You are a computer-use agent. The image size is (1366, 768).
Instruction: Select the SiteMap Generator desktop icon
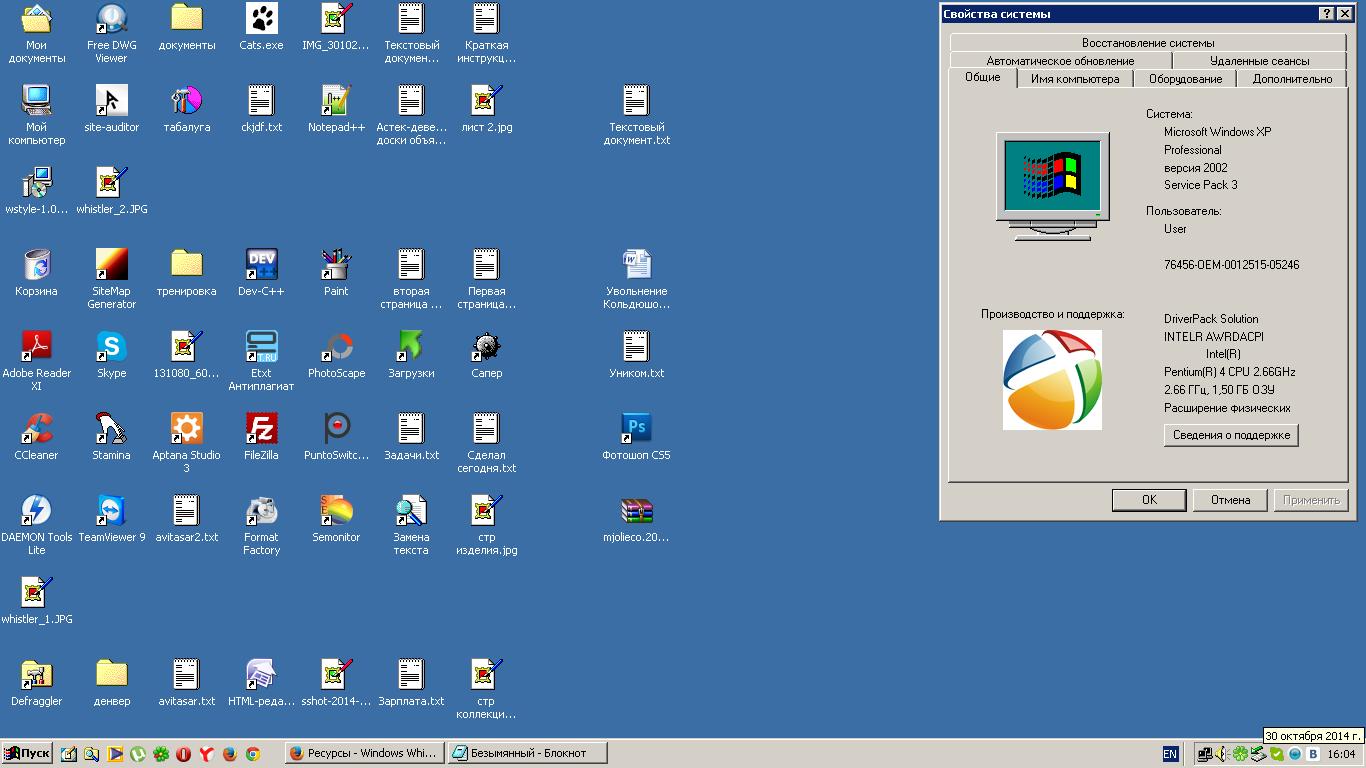click(111, 279)
